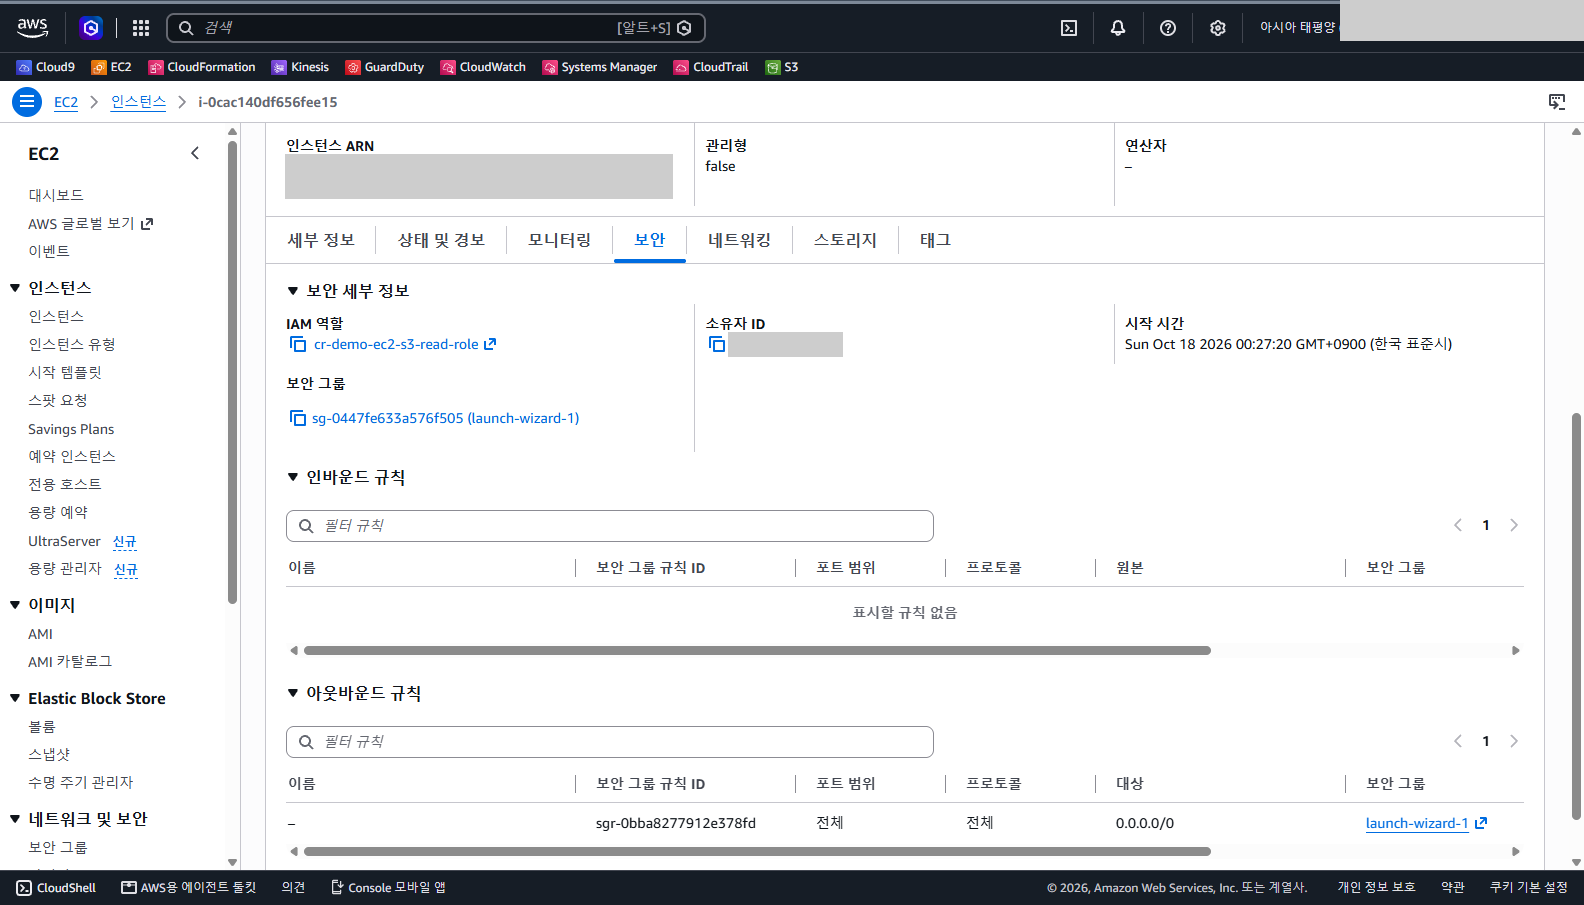1584x905 pixels.
Task: Click the outbound rules horizontal scrollbar
Action: (757, 852)
